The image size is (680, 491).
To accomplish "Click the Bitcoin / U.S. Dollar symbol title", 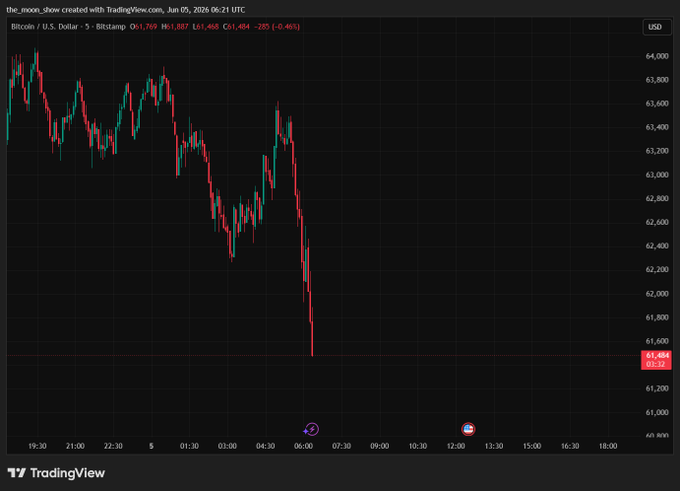I will pos(45,27).
